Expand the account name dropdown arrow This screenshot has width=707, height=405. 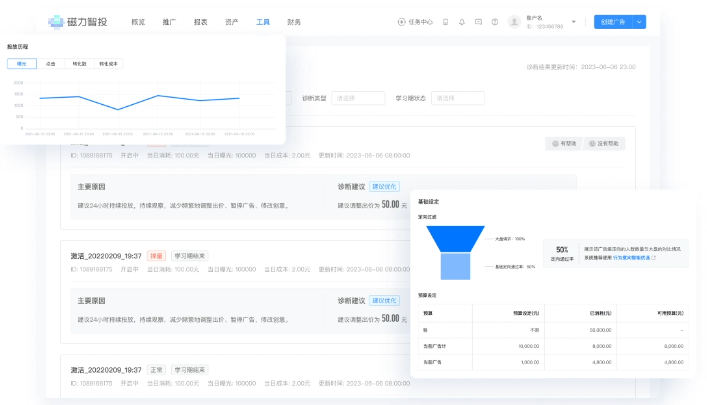(574, 22)
